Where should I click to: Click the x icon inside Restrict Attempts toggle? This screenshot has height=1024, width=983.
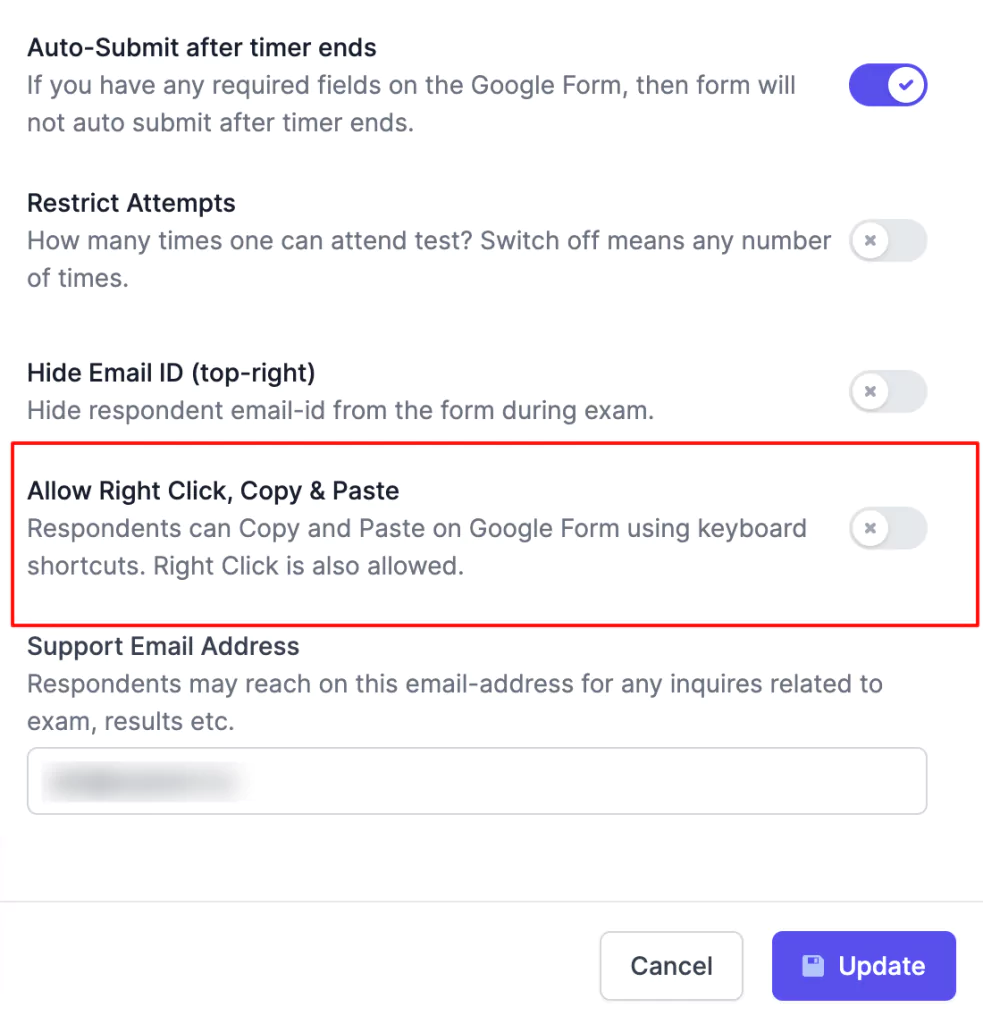(x=872, y=240)
